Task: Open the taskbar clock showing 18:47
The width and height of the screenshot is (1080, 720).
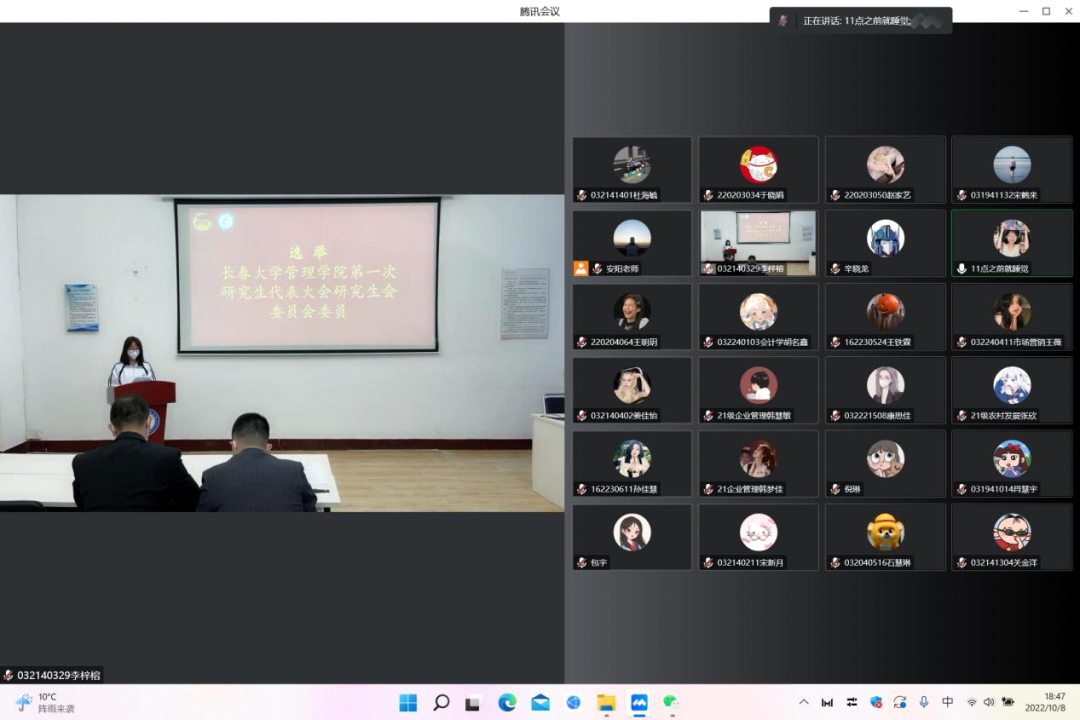Action: click(1045, 702)
